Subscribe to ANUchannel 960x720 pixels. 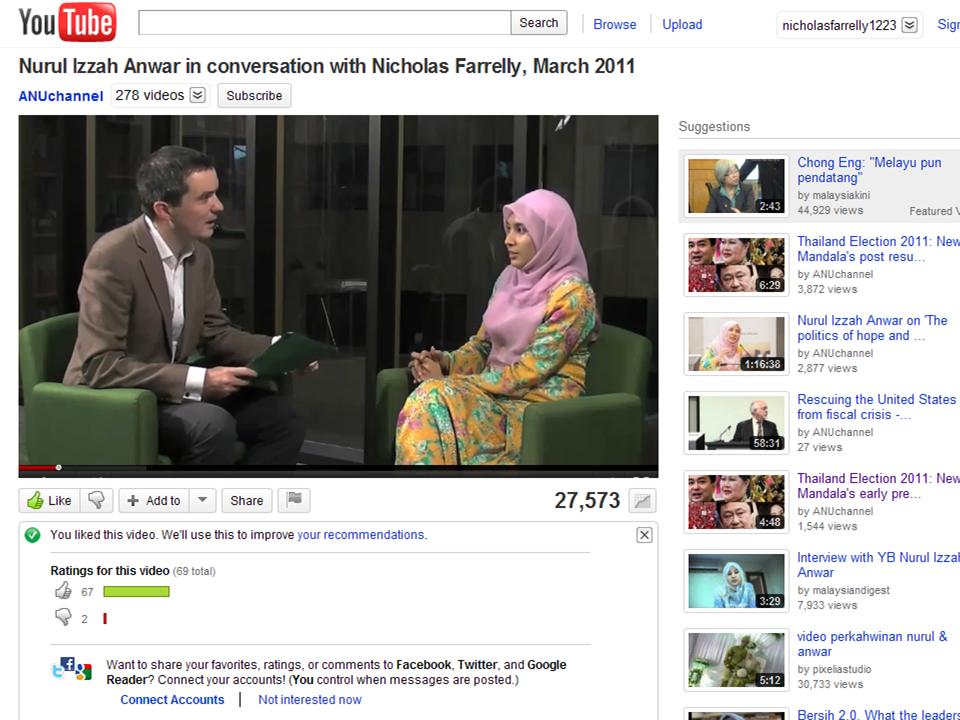tap(254, 96)
